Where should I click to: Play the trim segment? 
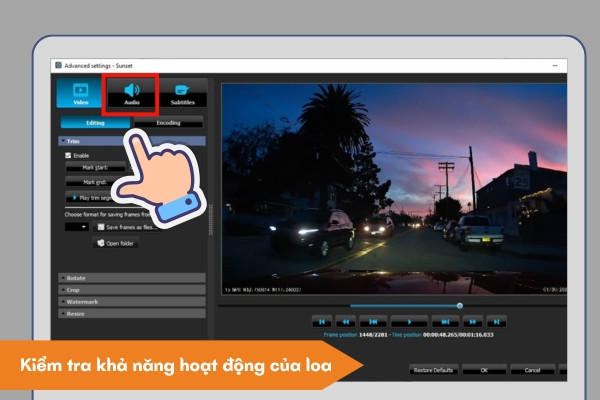(x=94, y=198)
